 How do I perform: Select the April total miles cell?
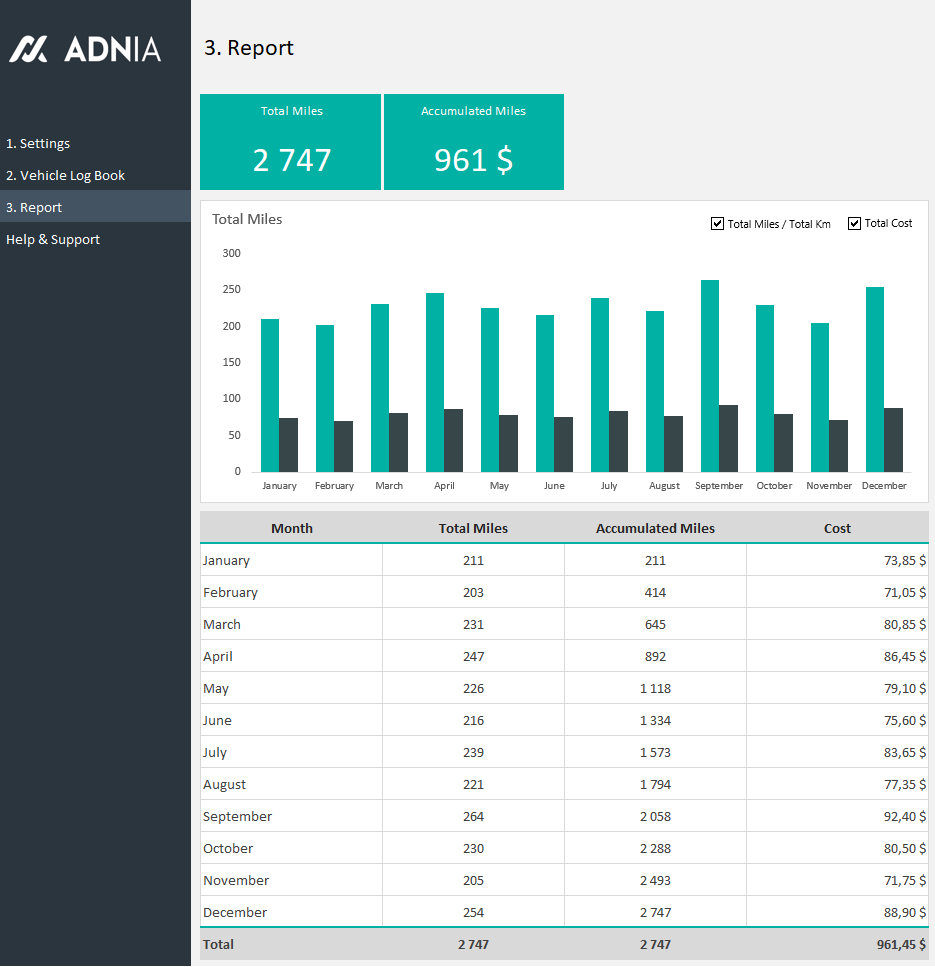pyautogui.click(x=473, y=657)
